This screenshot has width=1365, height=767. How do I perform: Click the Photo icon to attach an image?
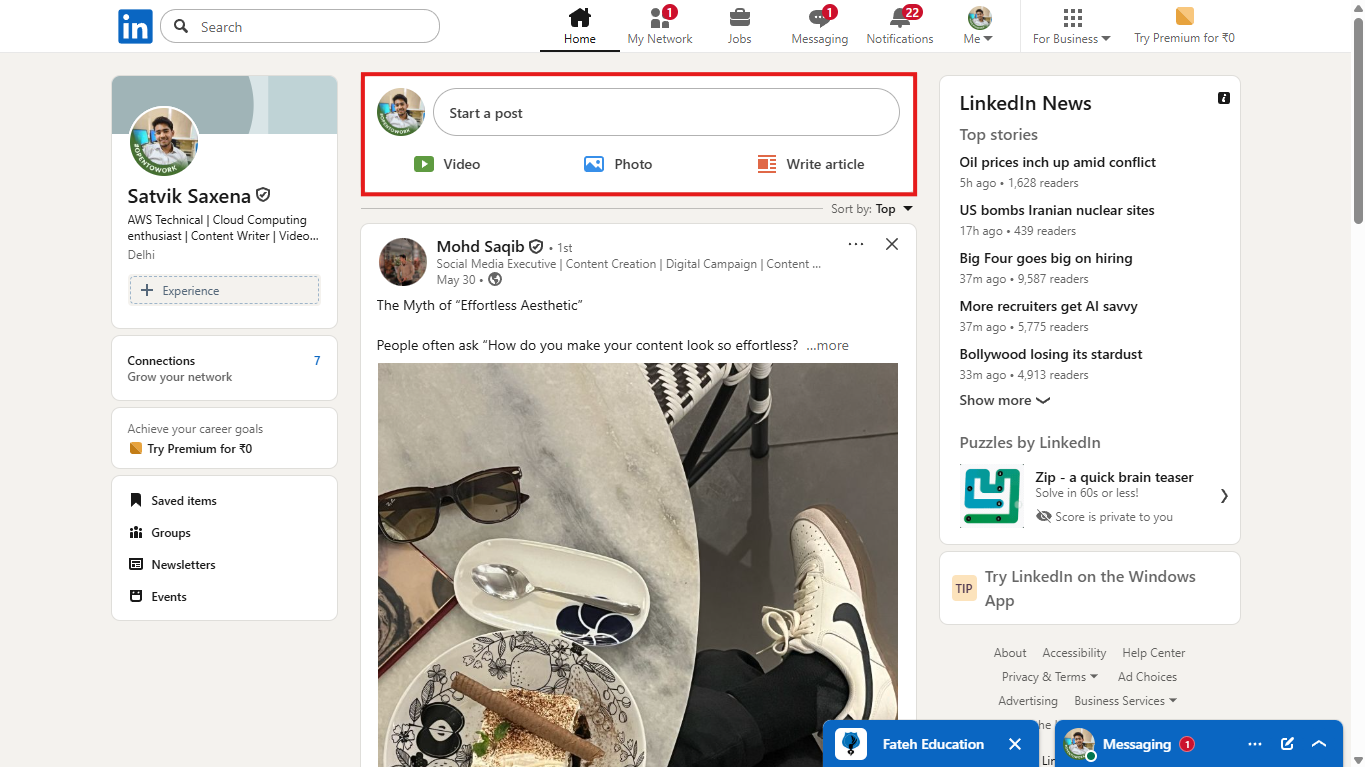594,163
